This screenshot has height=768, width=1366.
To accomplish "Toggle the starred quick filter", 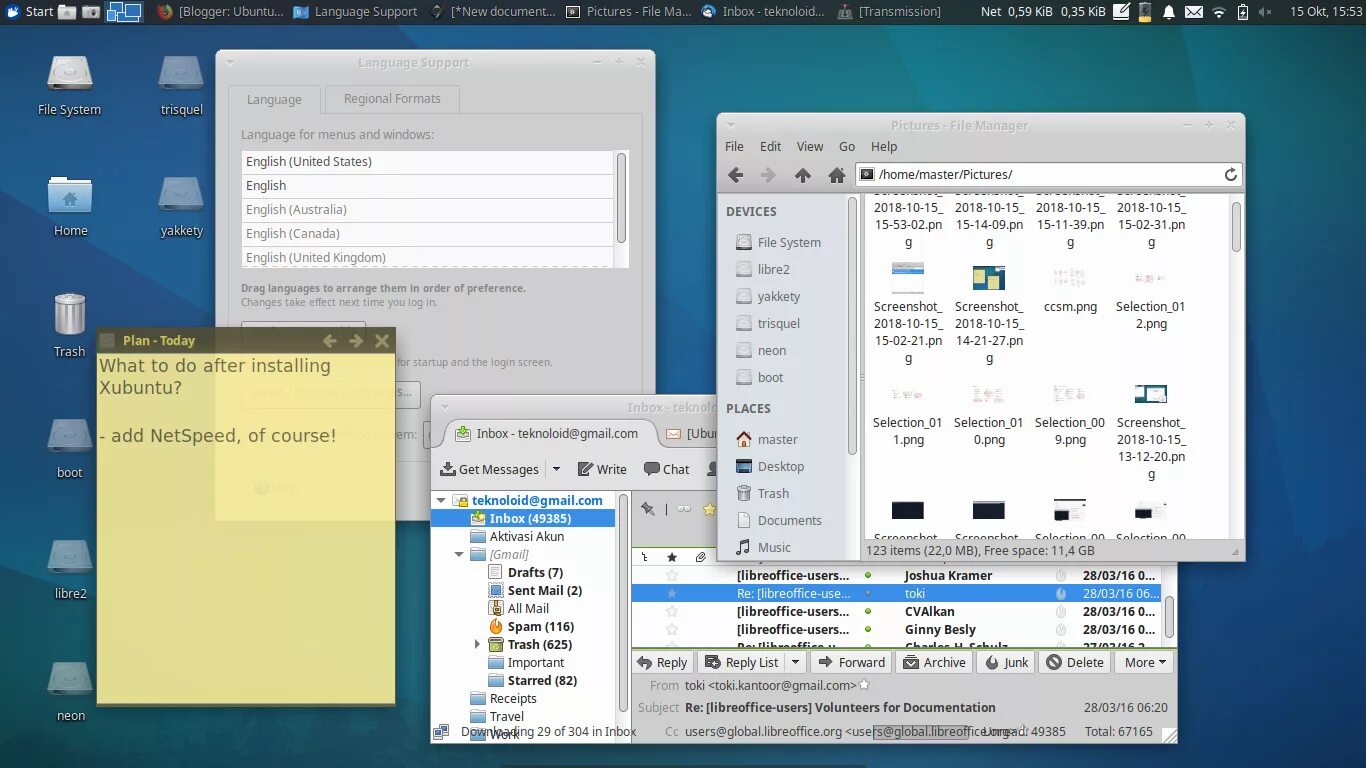I will coord(709,509).
